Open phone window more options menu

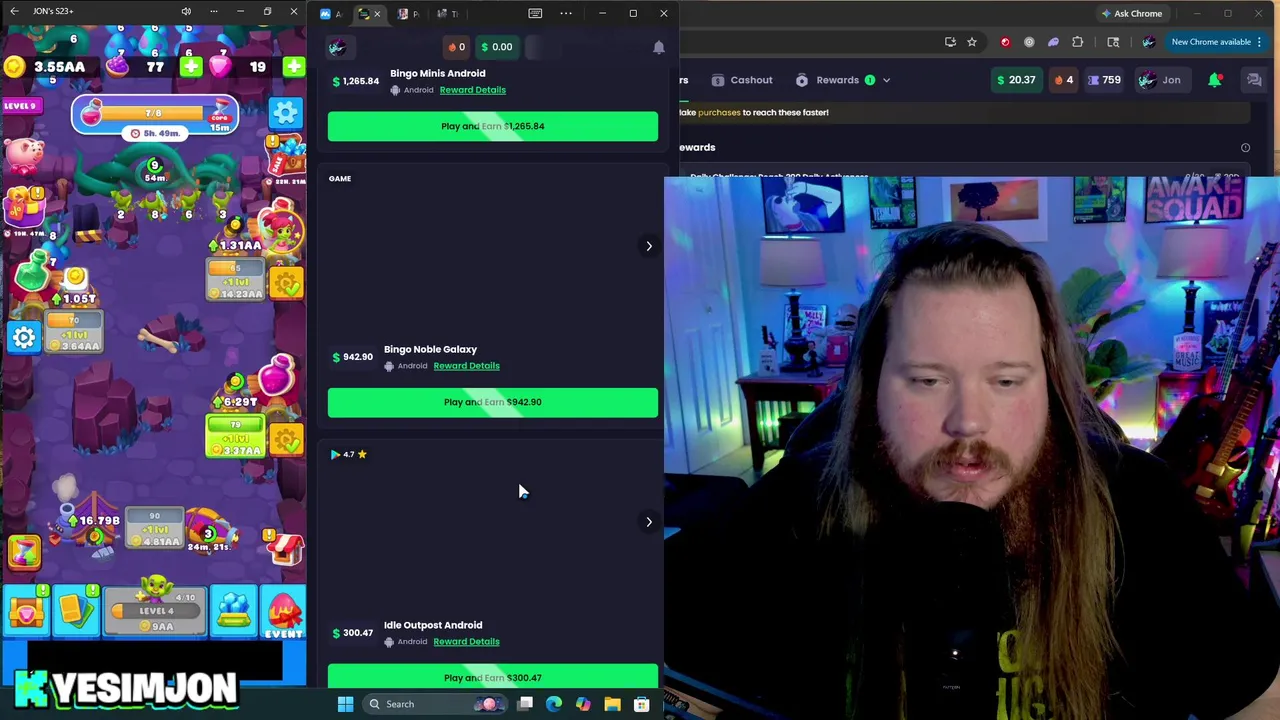(213, 11)
